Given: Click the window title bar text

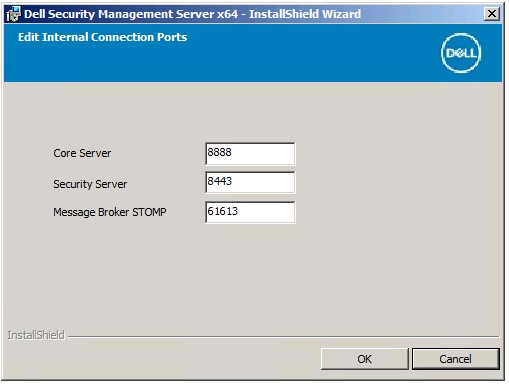Looking at the screenshot, I should click(192, 14).
